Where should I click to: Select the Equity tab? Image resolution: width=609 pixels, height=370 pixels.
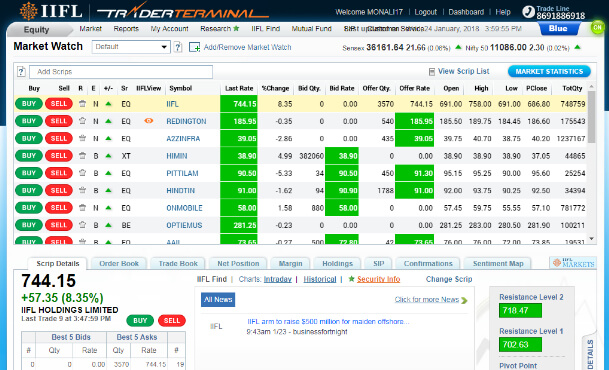(x=37, y=30)
